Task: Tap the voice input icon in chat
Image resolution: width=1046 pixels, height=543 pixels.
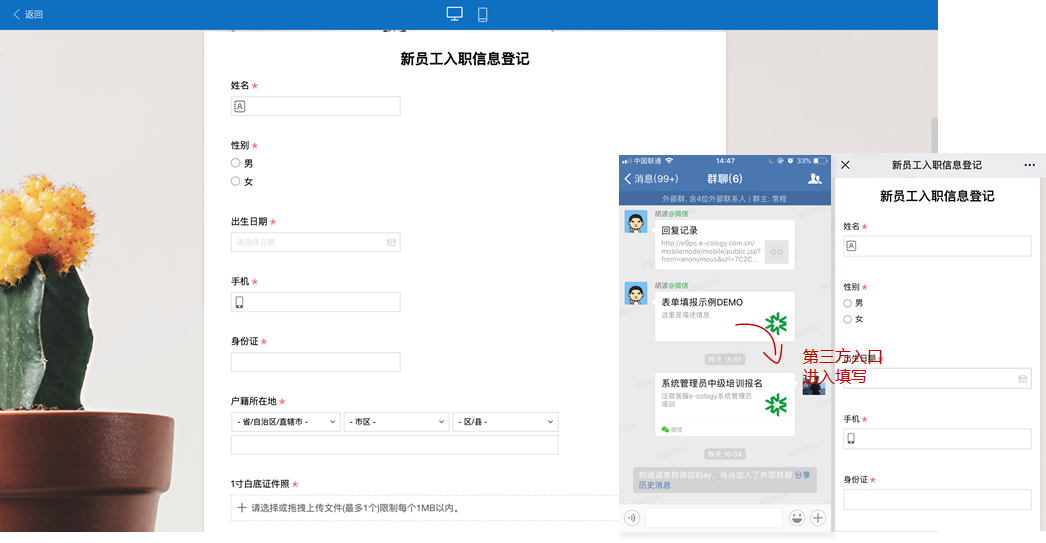Action: coord(631,517)
